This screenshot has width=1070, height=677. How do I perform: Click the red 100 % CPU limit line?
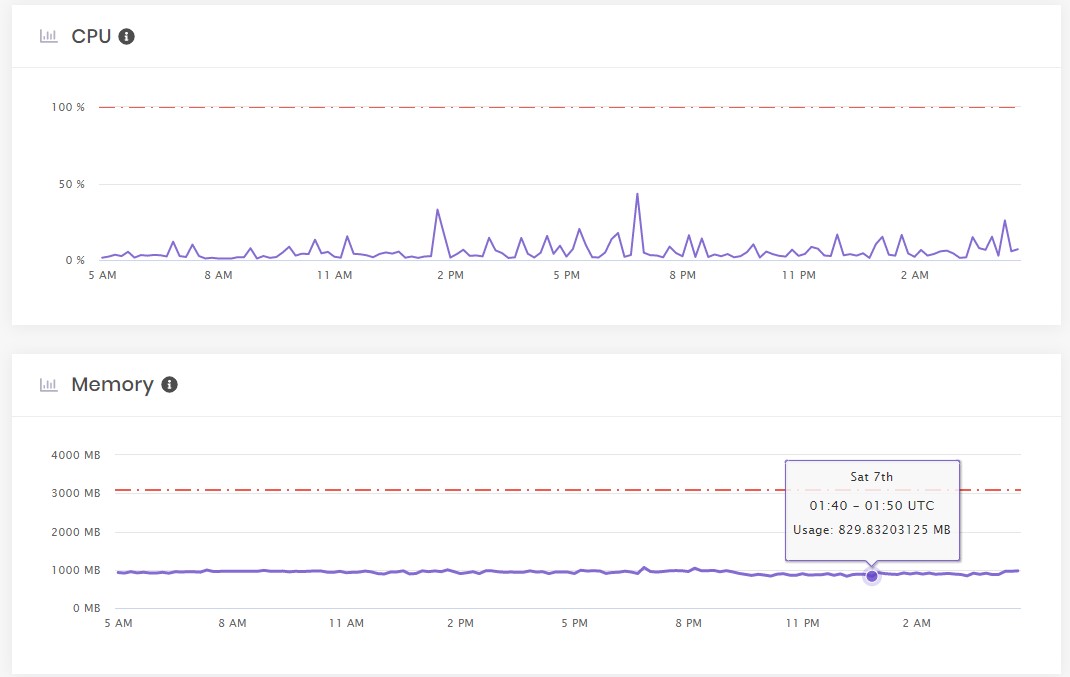tap(560, 107)
